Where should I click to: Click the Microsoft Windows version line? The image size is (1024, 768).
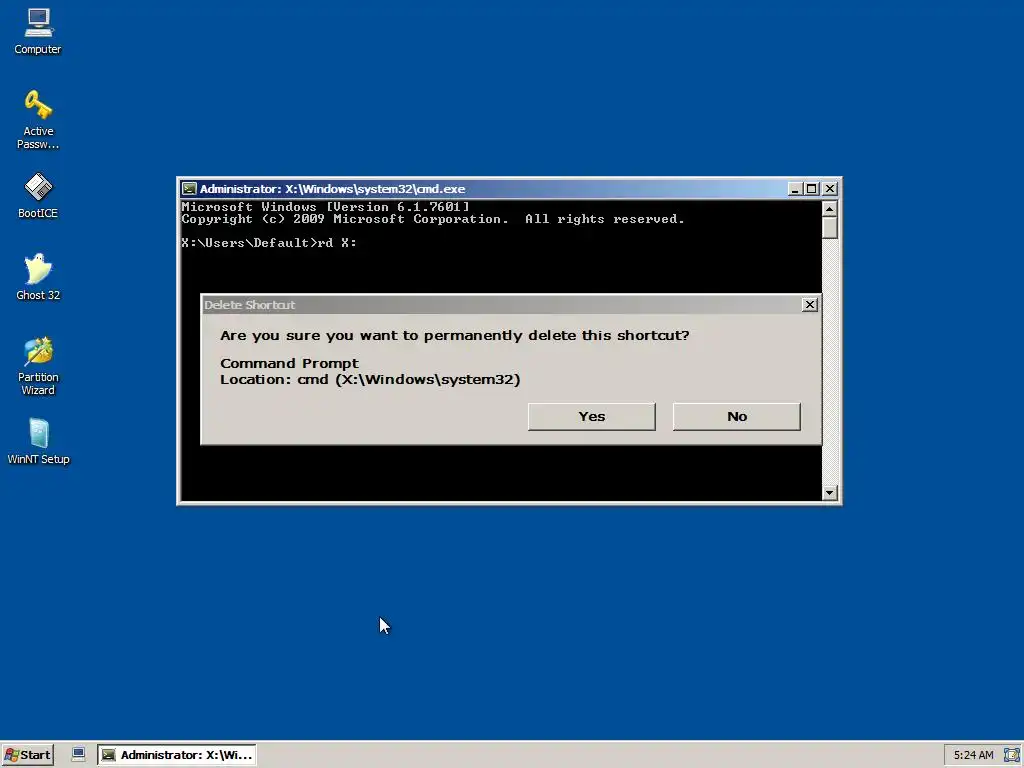(x=325, y=206)
